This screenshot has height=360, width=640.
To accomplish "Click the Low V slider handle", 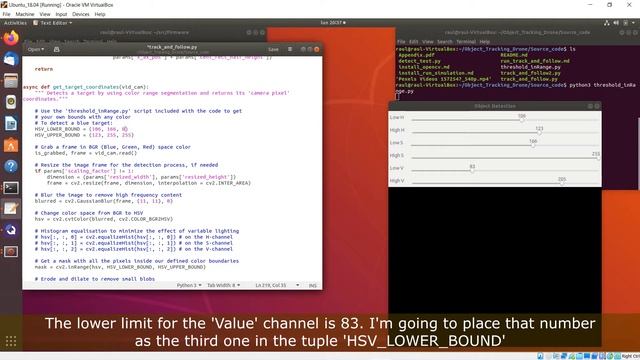I will coord(472,171).
